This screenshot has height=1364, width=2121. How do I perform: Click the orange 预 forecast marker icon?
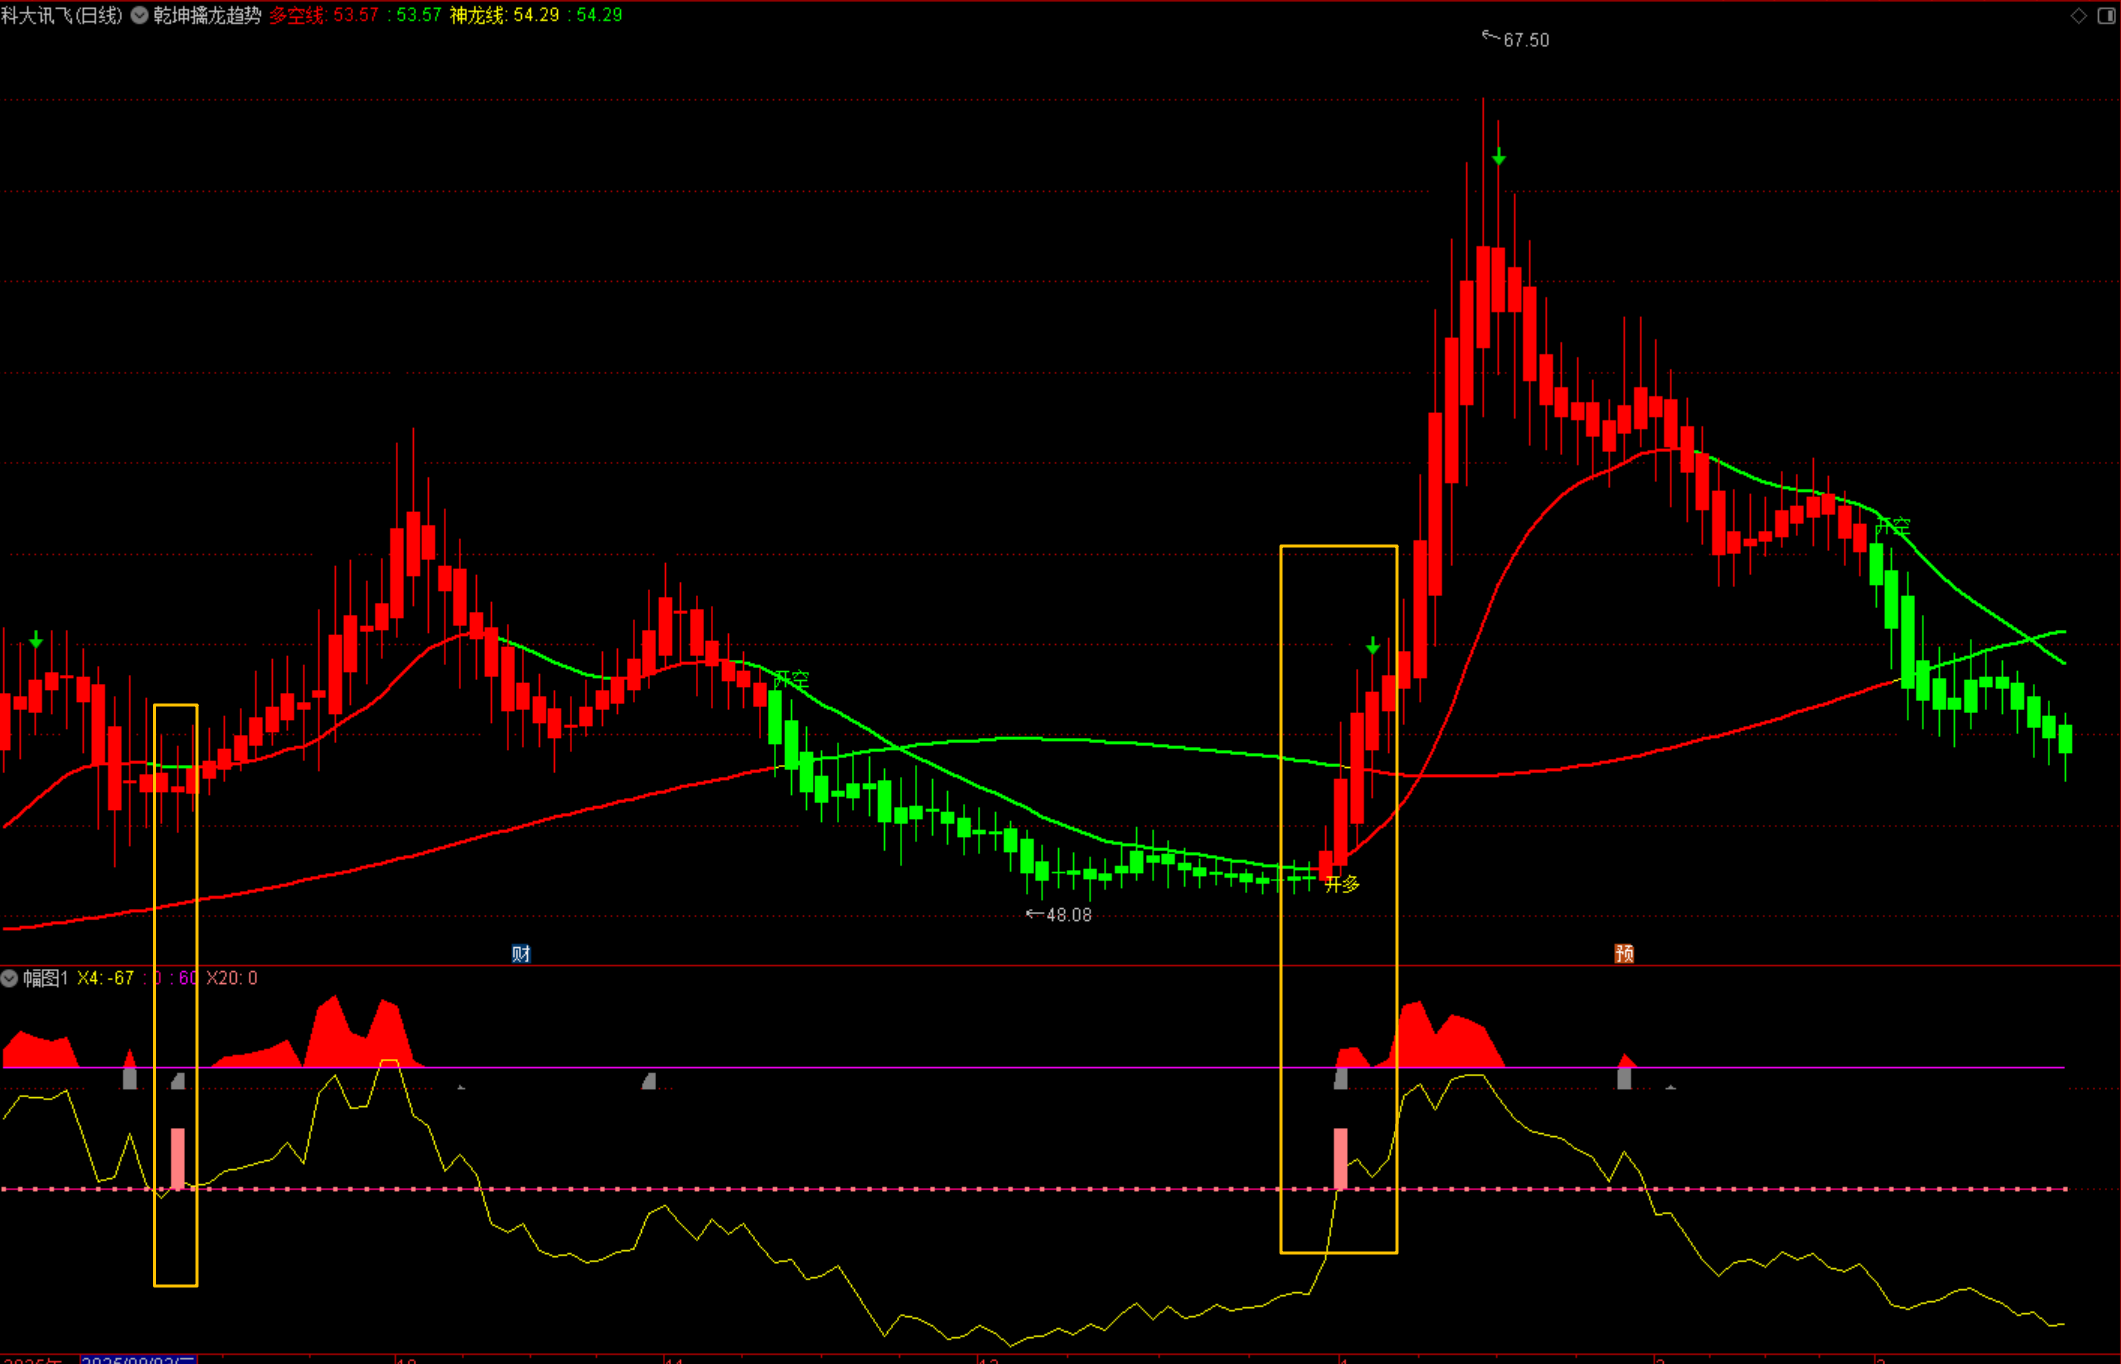1624,954
